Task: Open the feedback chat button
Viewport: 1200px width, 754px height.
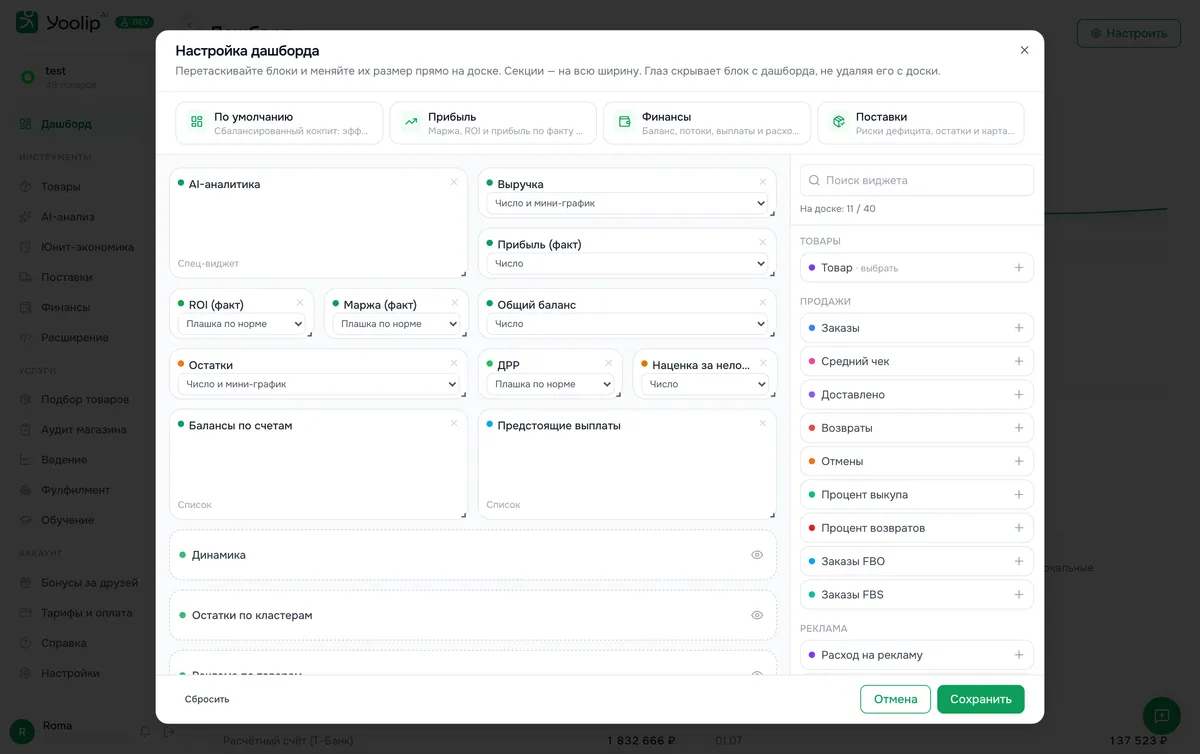Action: coord(1162,716)
